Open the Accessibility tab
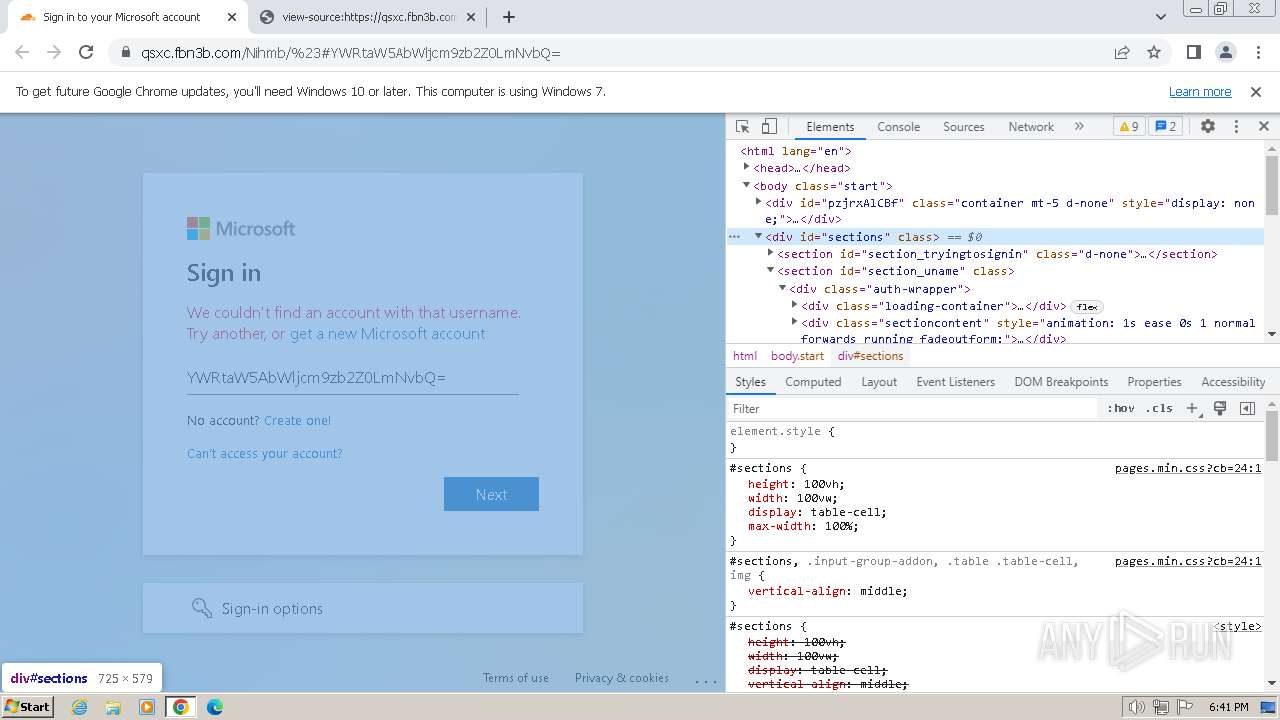 1233,382
